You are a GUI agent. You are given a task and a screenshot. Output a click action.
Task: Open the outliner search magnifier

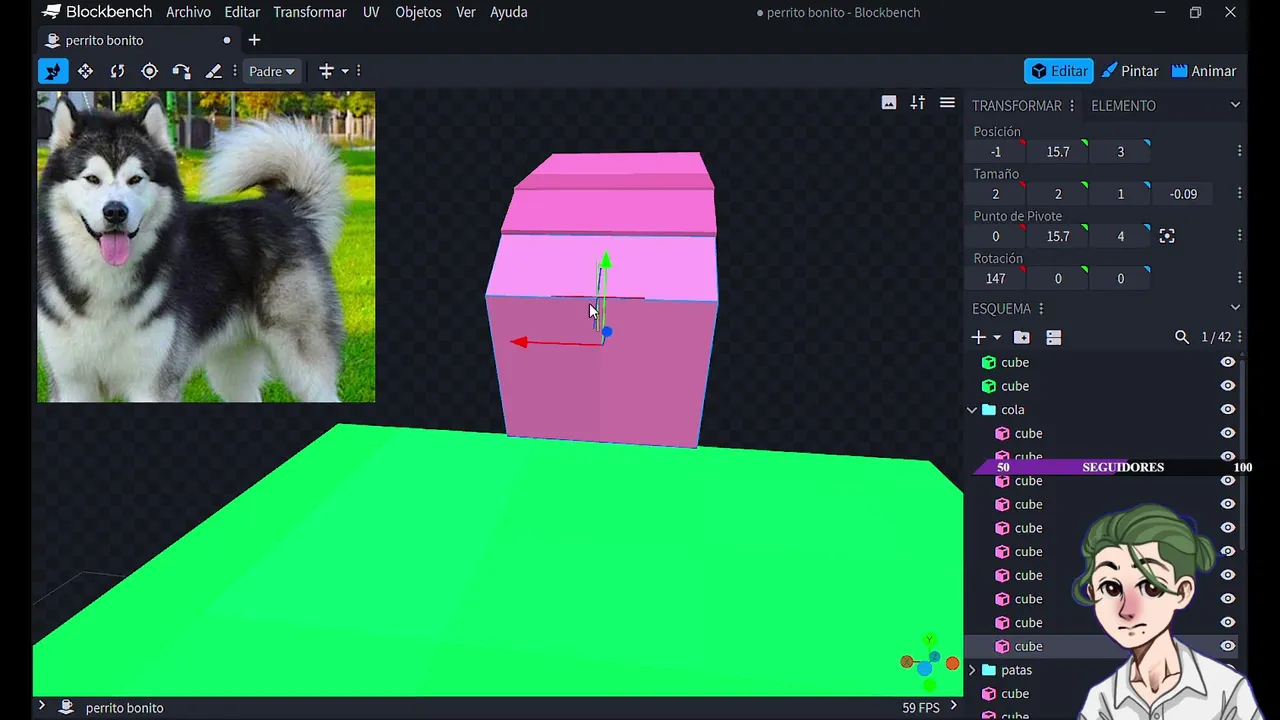click(1182, 337)
